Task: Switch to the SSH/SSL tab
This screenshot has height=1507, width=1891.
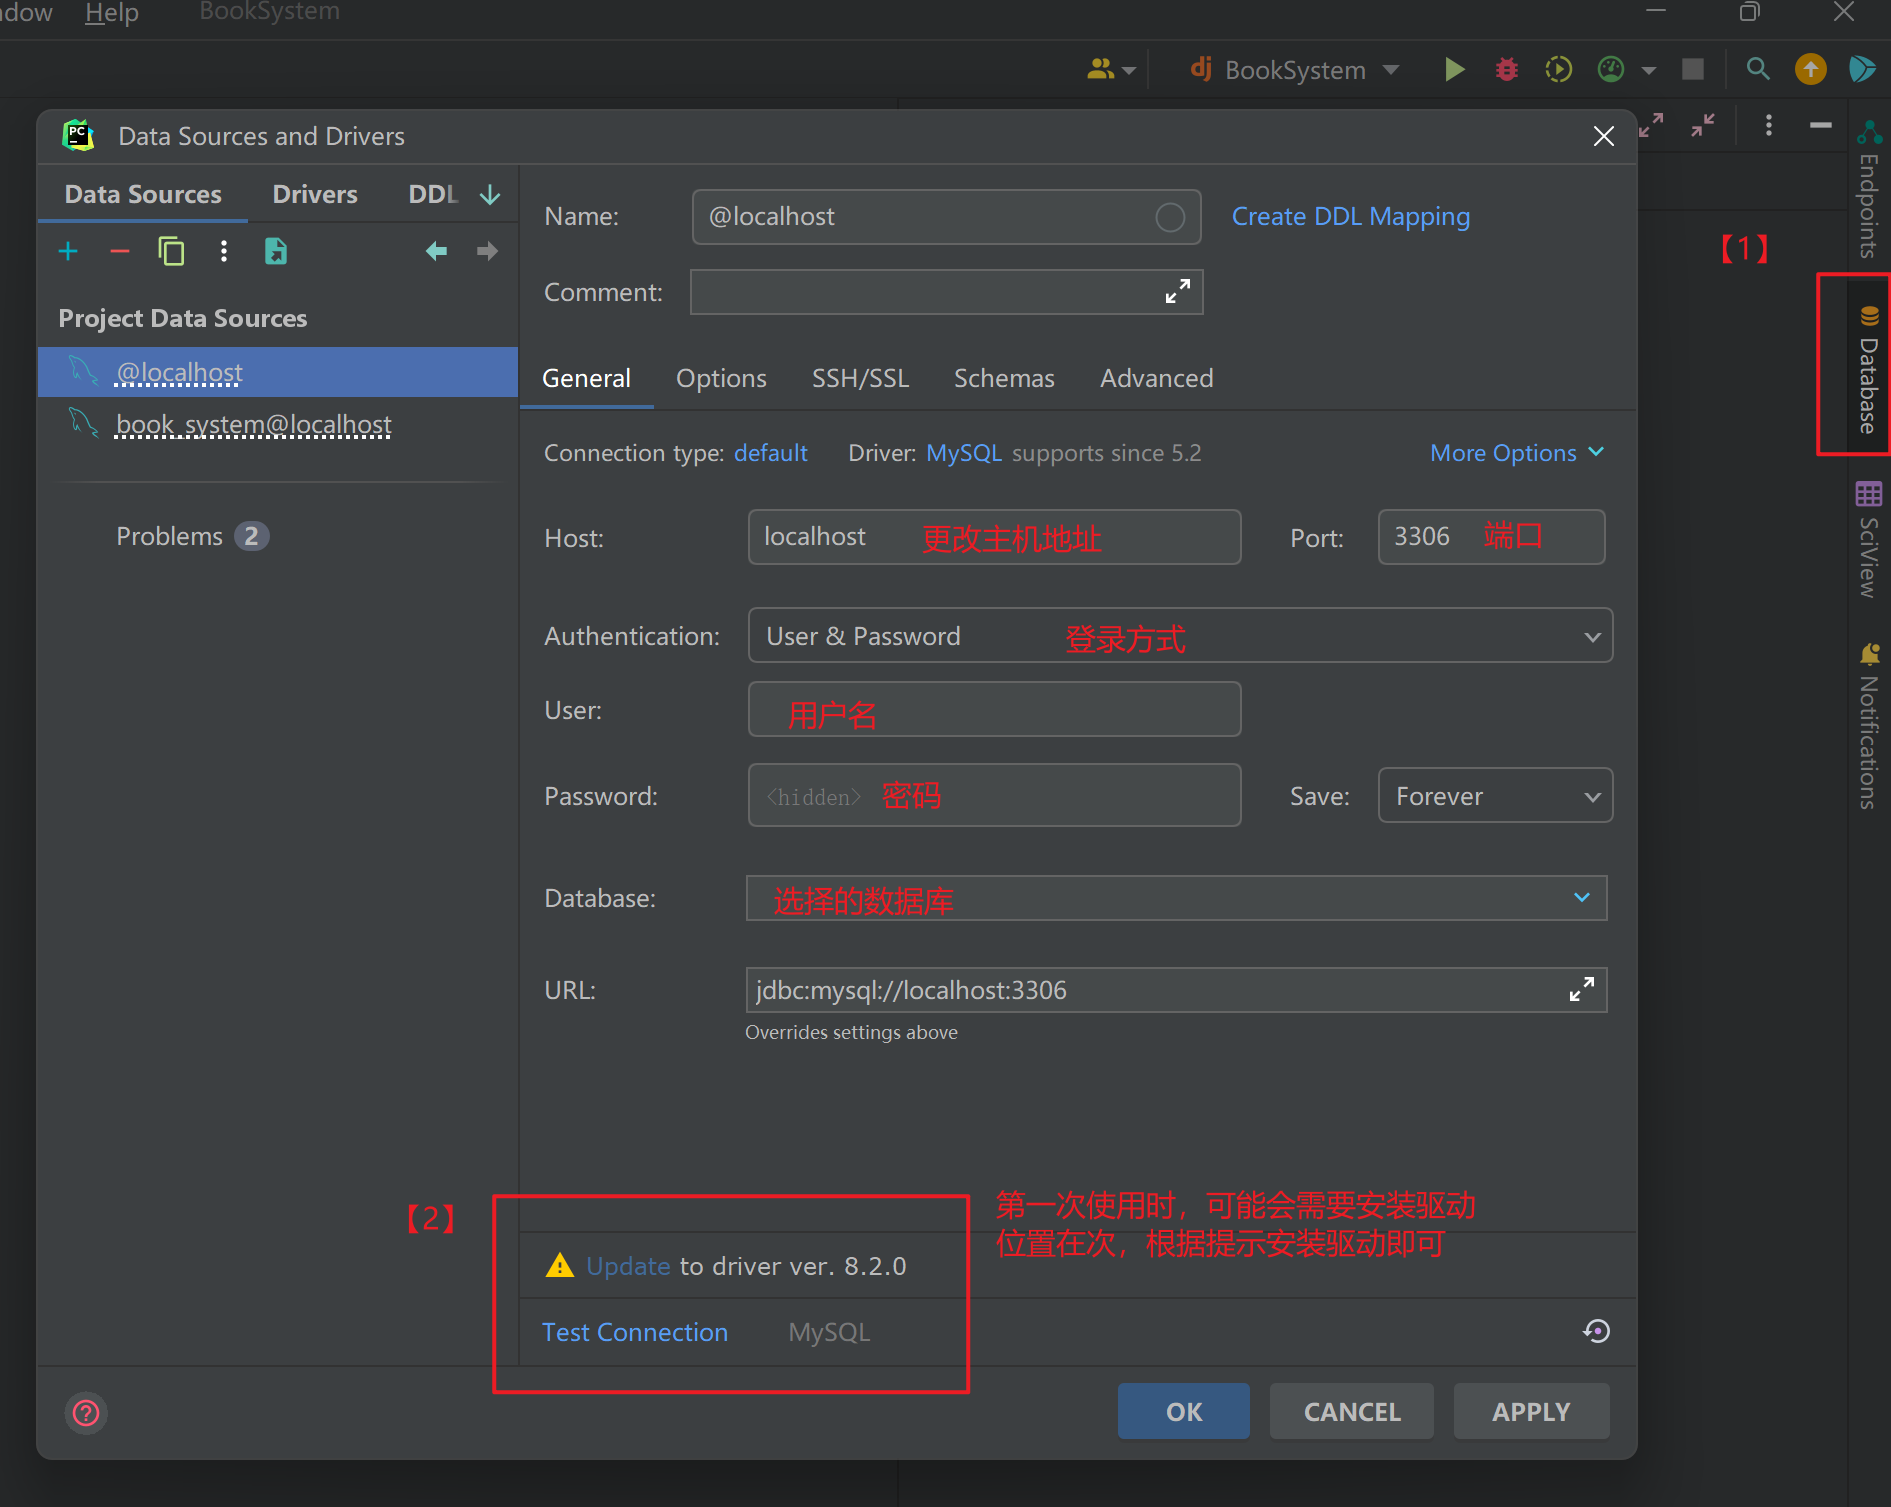Action: 860,378
